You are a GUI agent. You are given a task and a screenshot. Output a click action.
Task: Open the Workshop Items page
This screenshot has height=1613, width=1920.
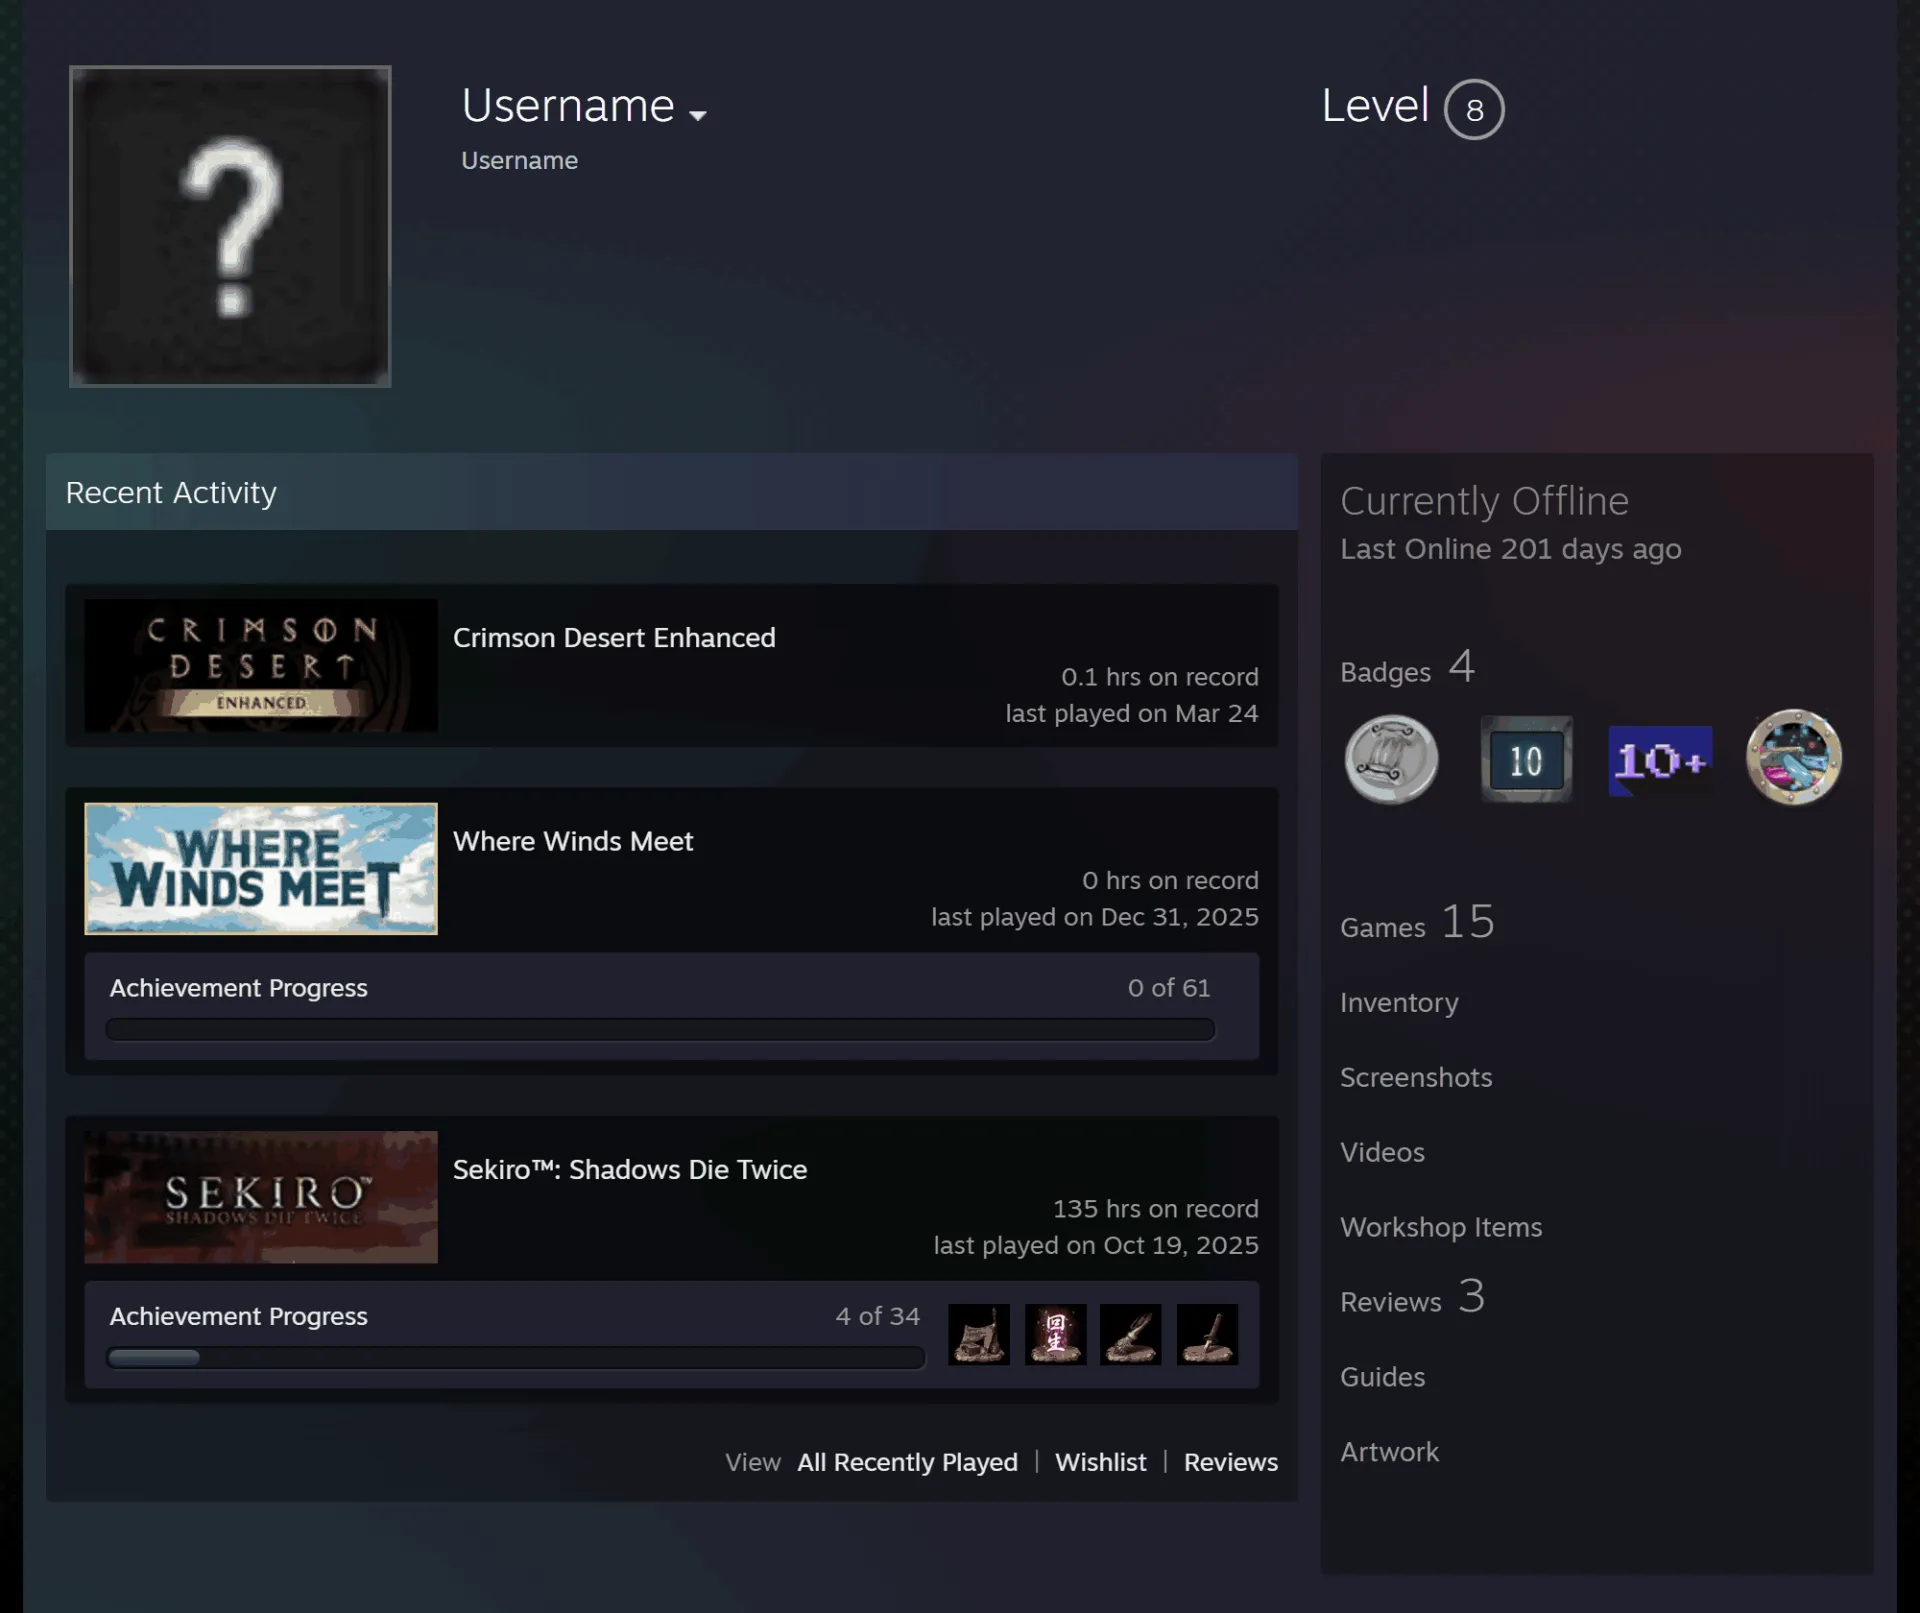tap(1441, 1227)
